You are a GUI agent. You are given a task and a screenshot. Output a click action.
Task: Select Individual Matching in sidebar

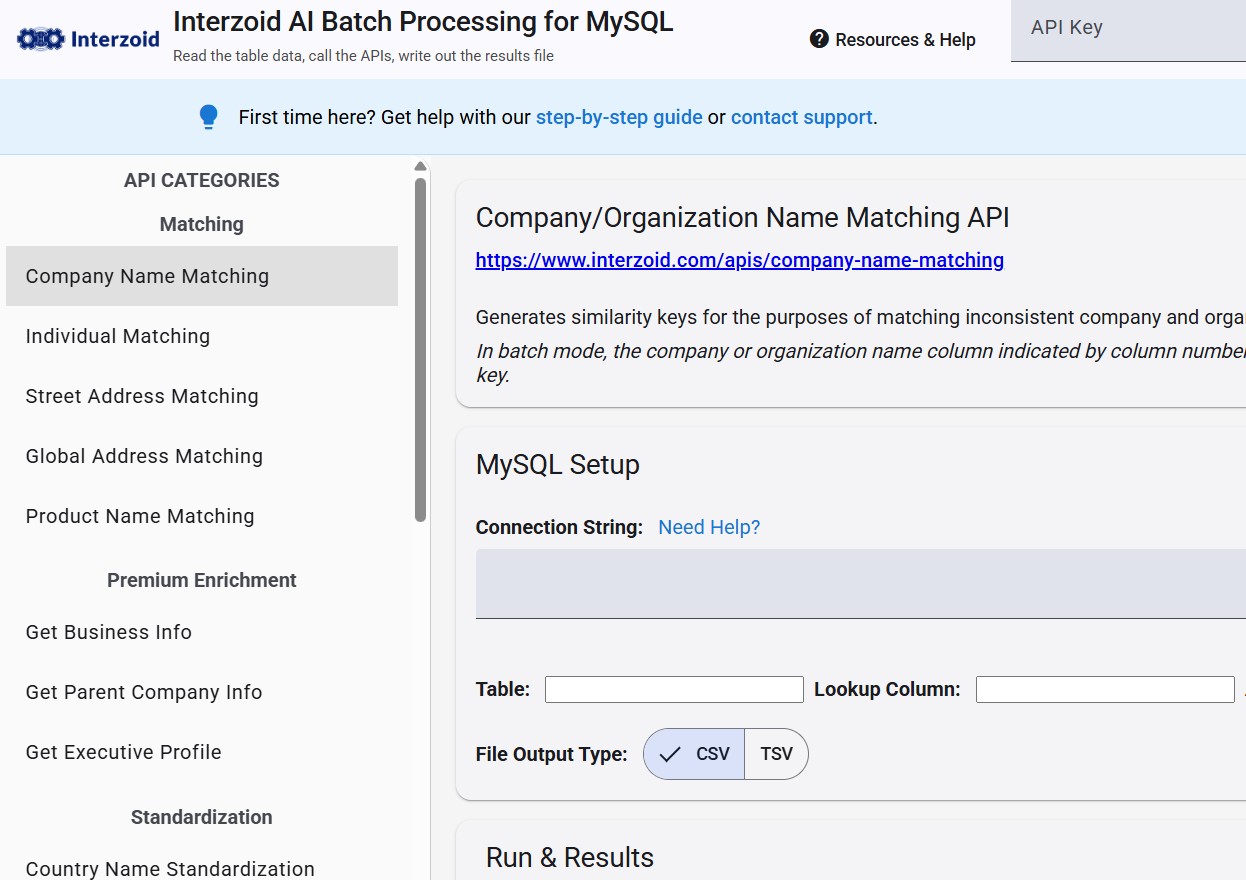(202, 336)
